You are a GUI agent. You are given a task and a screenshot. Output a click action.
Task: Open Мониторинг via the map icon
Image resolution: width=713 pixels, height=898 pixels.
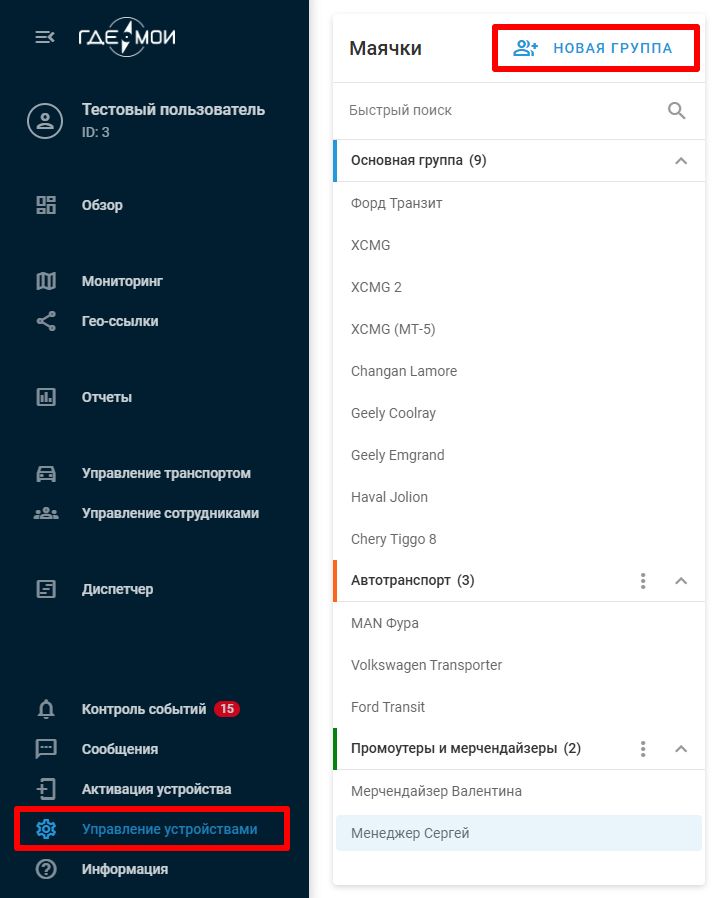coord(45,281)
